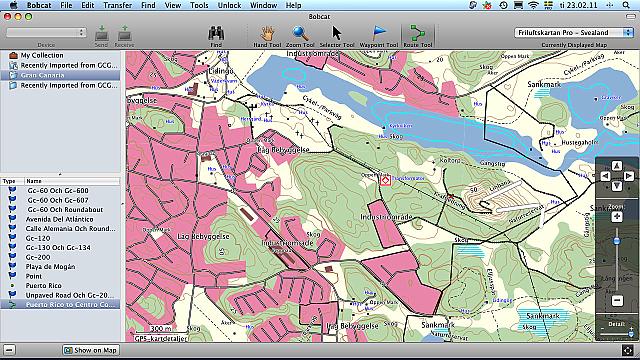This screenshot has height=360, width=640.
Task: Open the Unlock menu
Action: (x=229, y=5)
